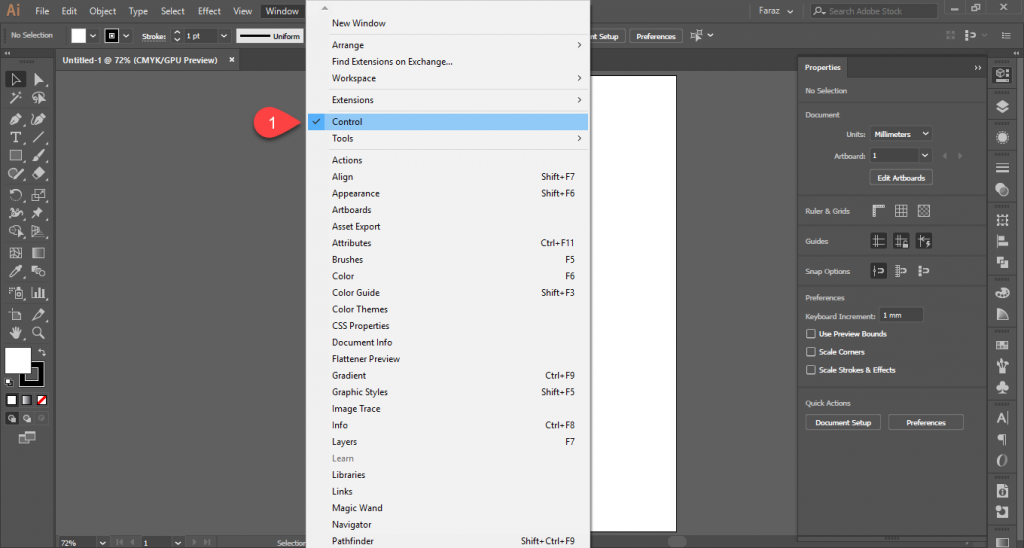The image size is (1024, 548).
Task: Open the Layers panel icon in right dock
Action: 1002,106
